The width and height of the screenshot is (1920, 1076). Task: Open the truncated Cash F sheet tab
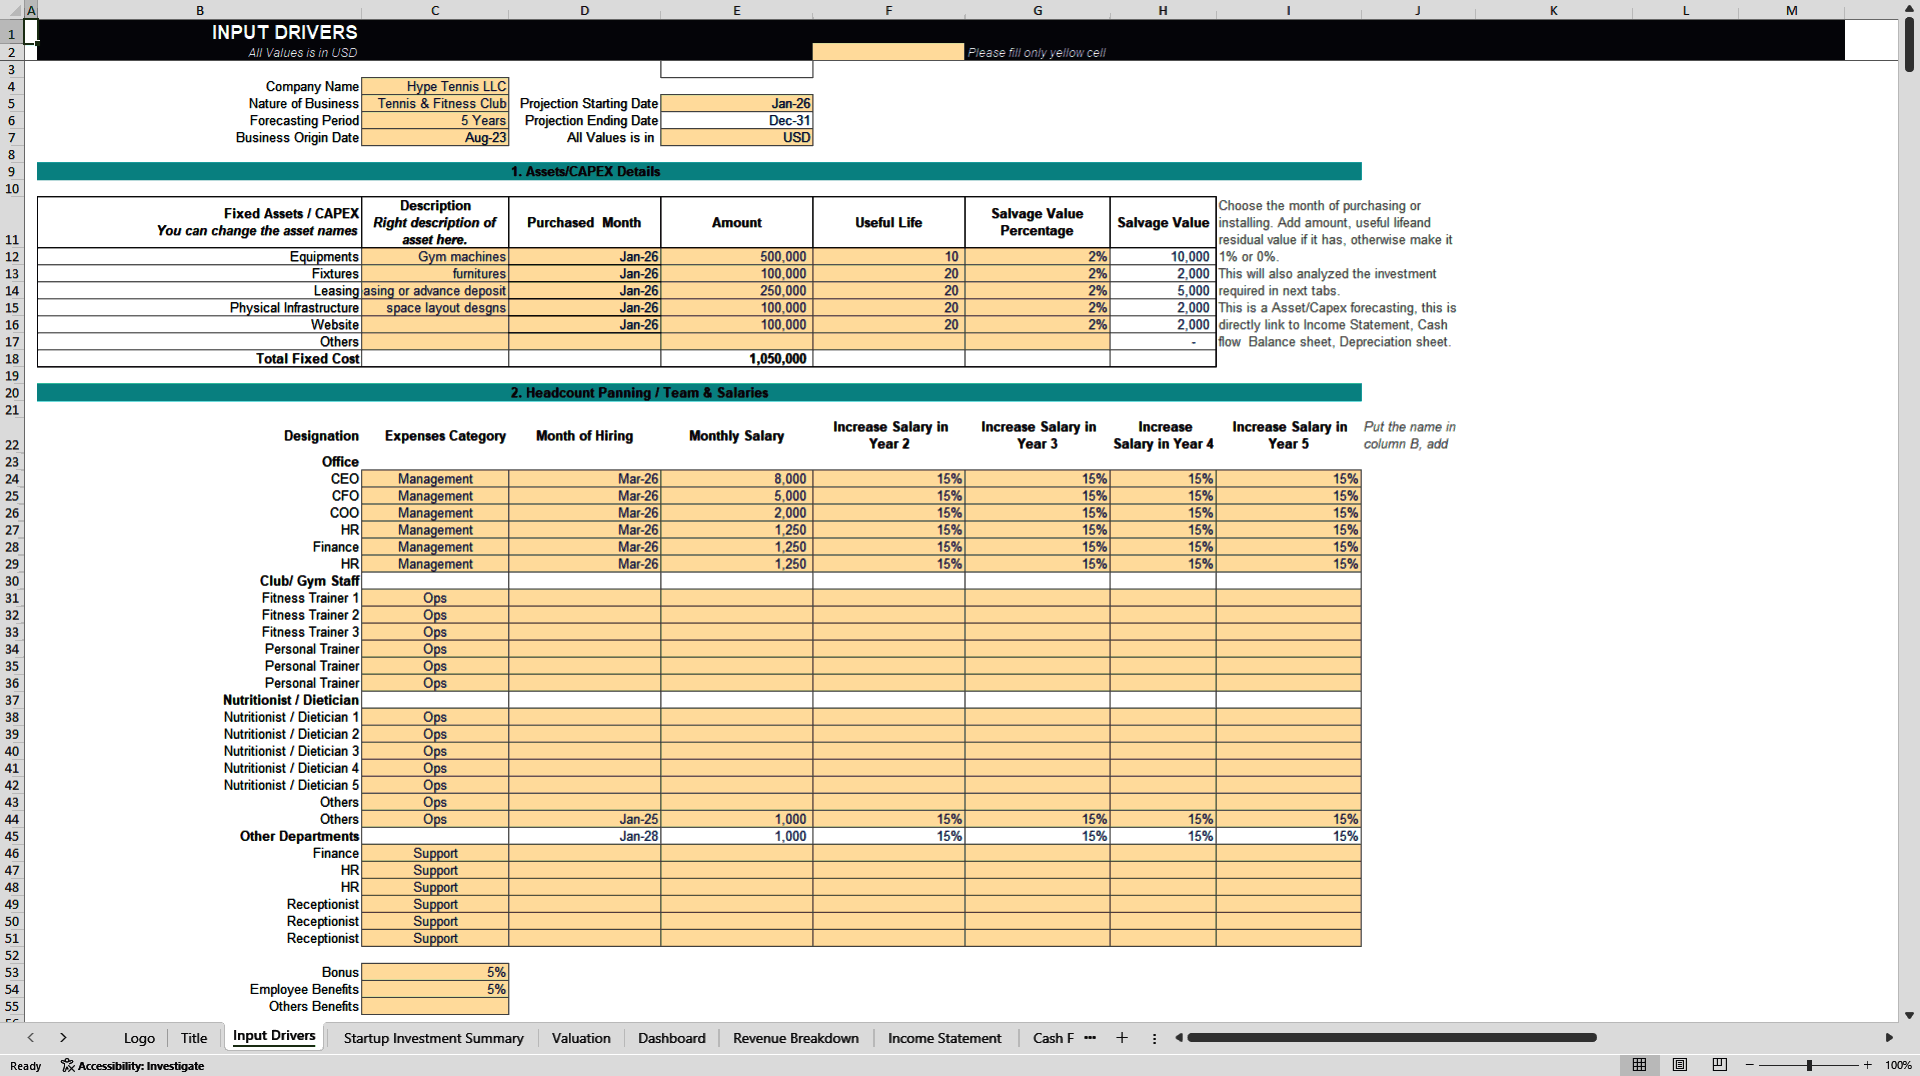tap(1053, 1038)
